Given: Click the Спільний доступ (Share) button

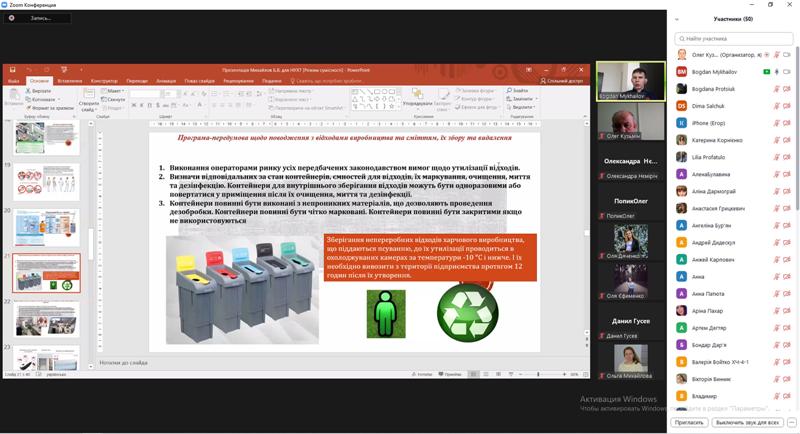Looking at the screenshot, I should pyautogui.click(x=562, y=81).
